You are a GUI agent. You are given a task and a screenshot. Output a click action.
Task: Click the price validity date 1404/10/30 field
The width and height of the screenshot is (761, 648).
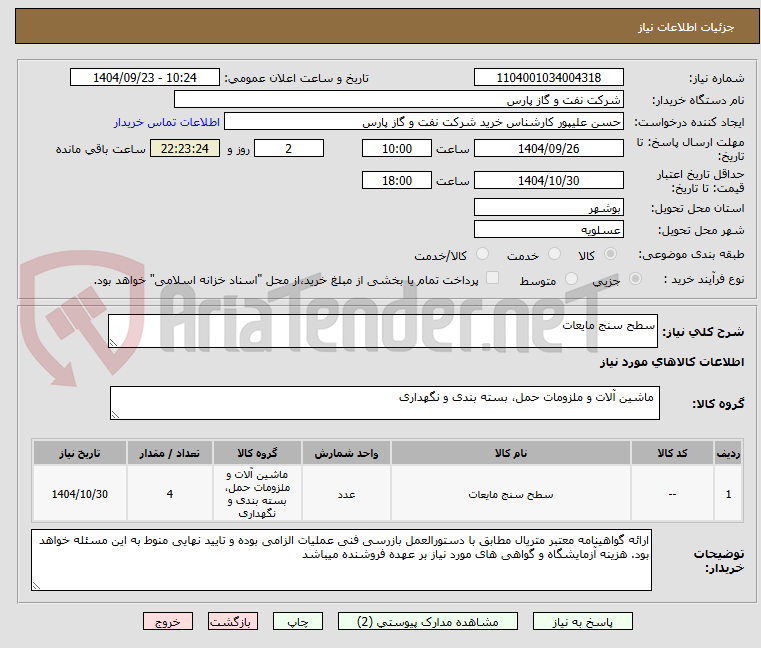pyautogui.click(x=548, y=180)
